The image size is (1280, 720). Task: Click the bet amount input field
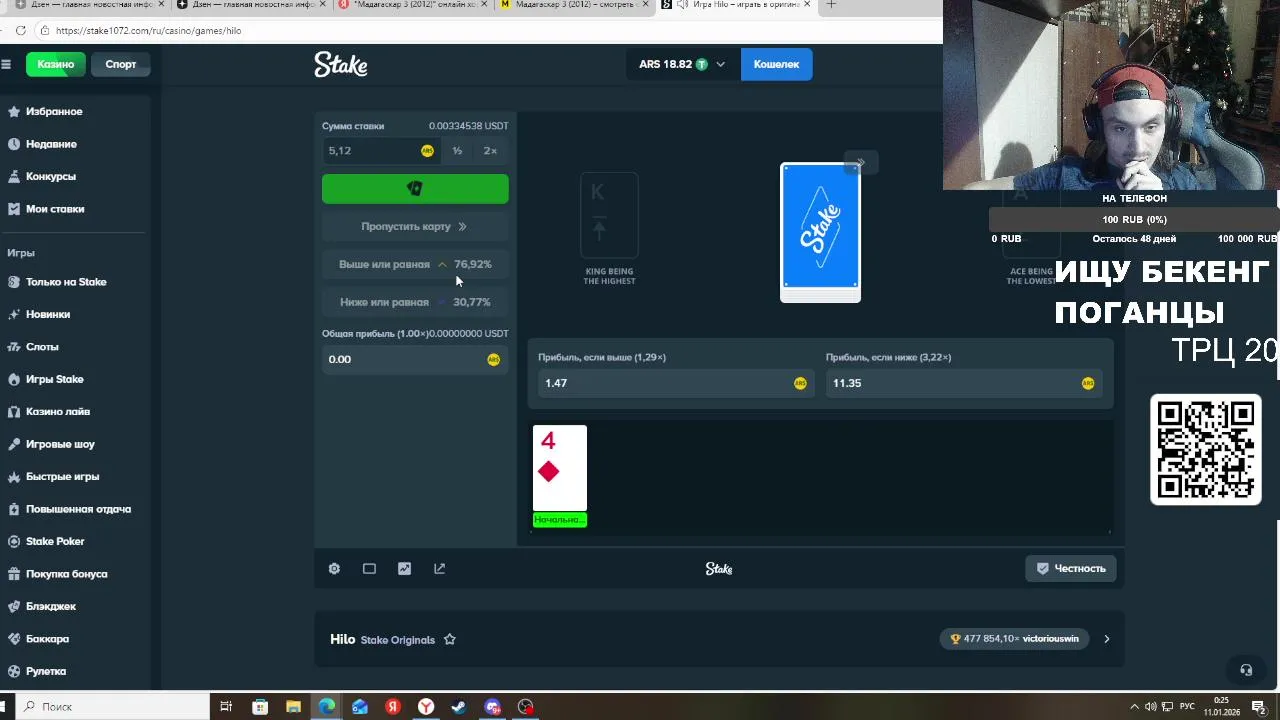(380, 151)
